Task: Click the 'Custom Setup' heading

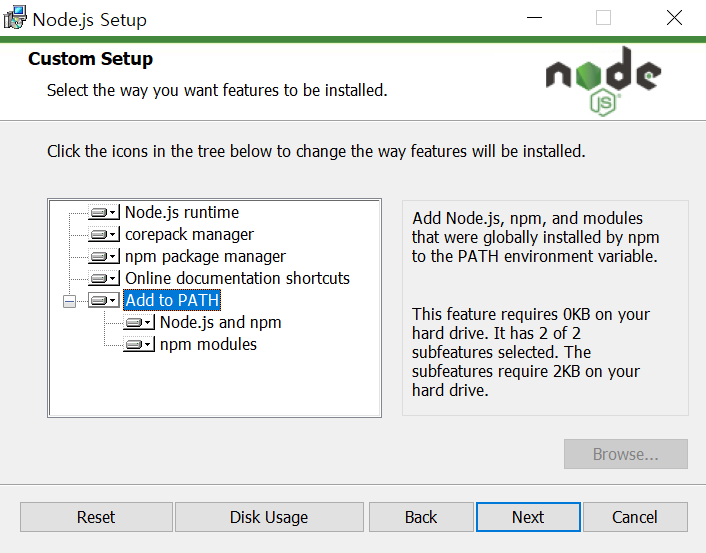Action: [x=91, y=59]
